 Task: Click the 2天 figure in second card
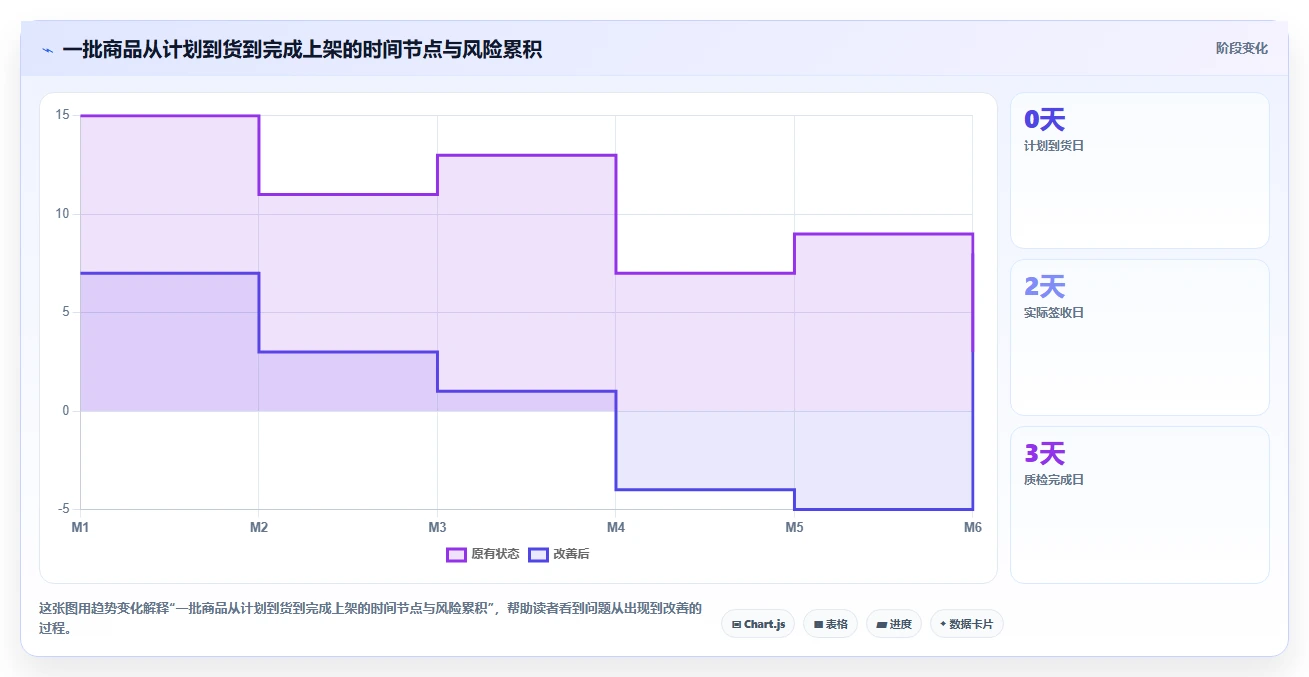1045,287
